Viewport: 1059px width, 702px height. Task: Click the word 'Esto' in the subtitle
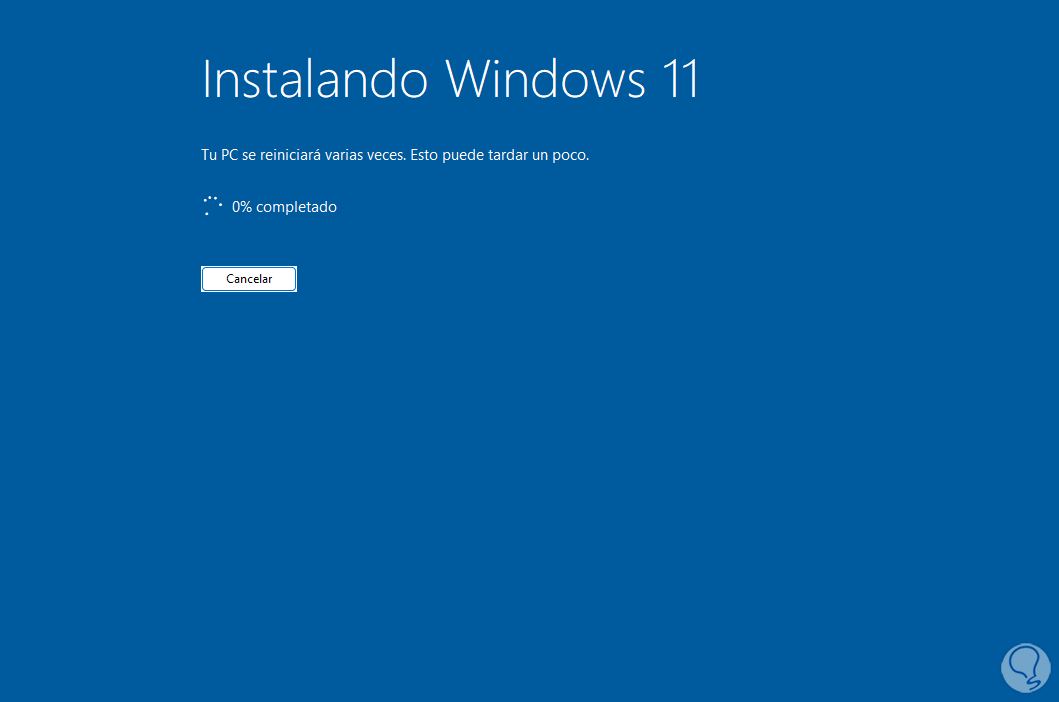(424, 155)
